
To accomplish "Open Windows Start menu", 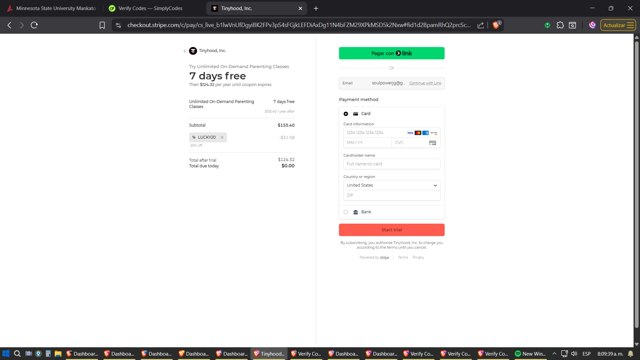I will click(x=6, y=354).
